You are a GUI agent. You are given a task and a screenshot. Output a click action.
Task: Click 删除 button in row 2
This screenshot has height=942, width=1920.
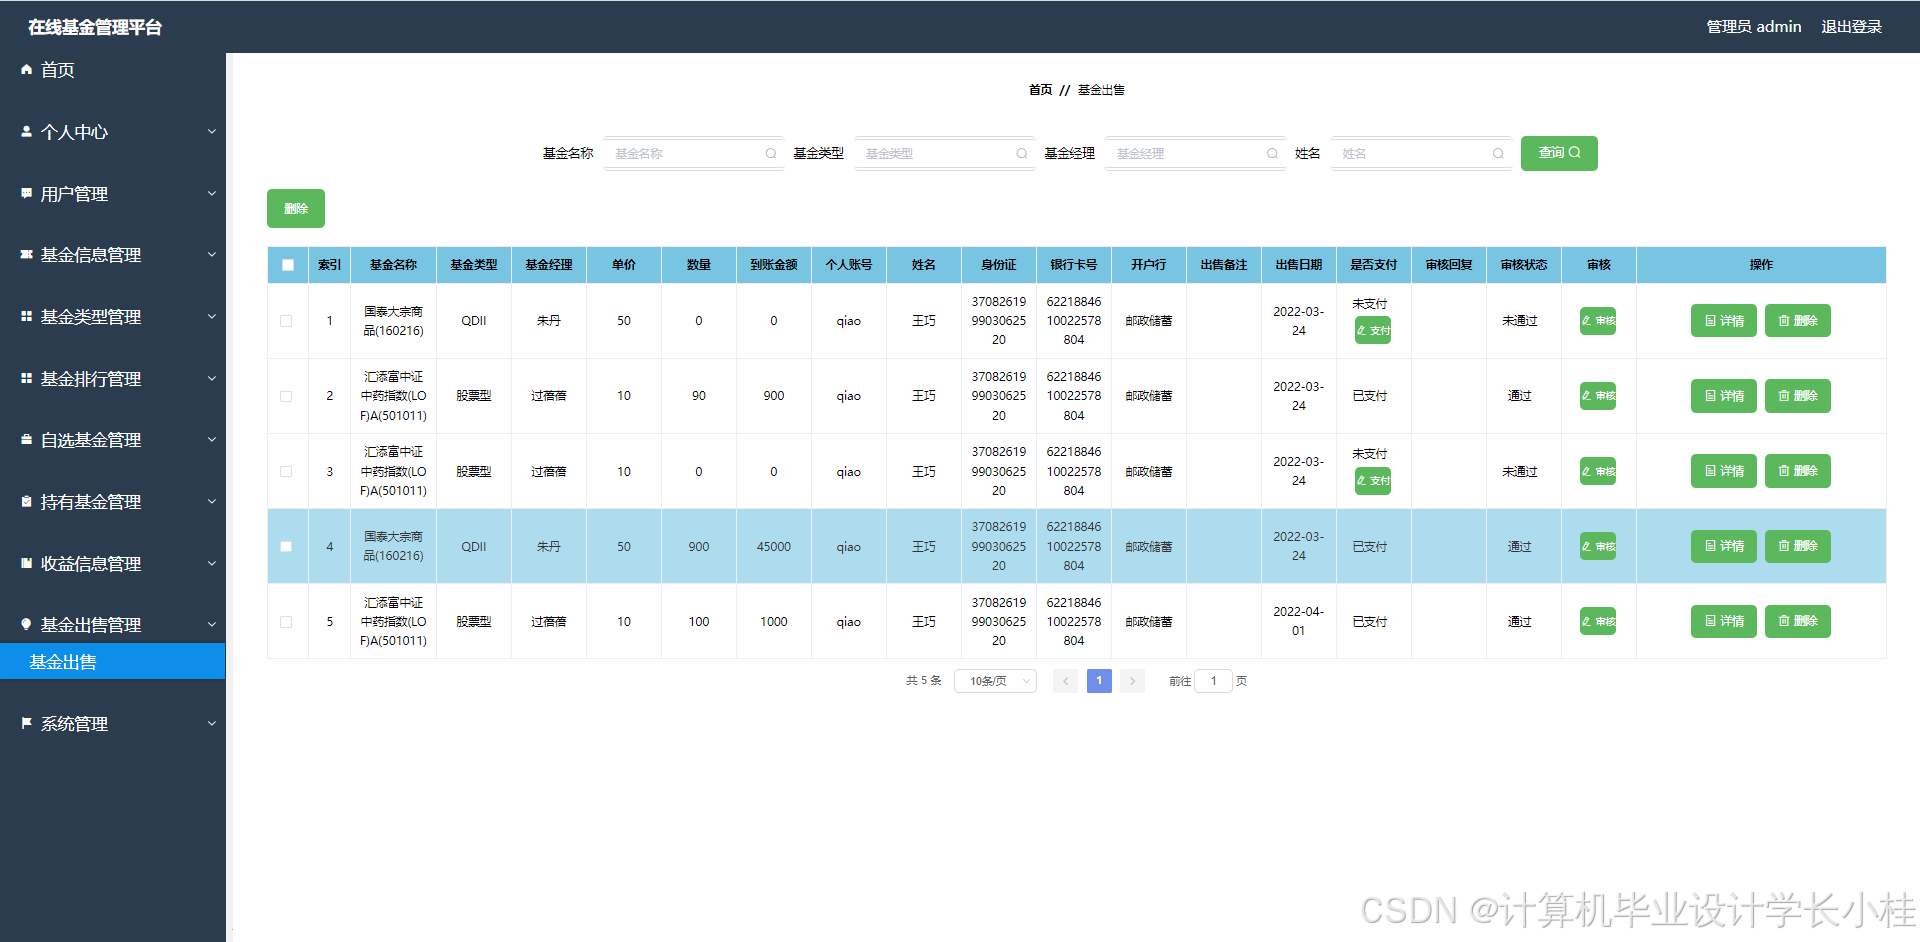tap(1797, 396)
